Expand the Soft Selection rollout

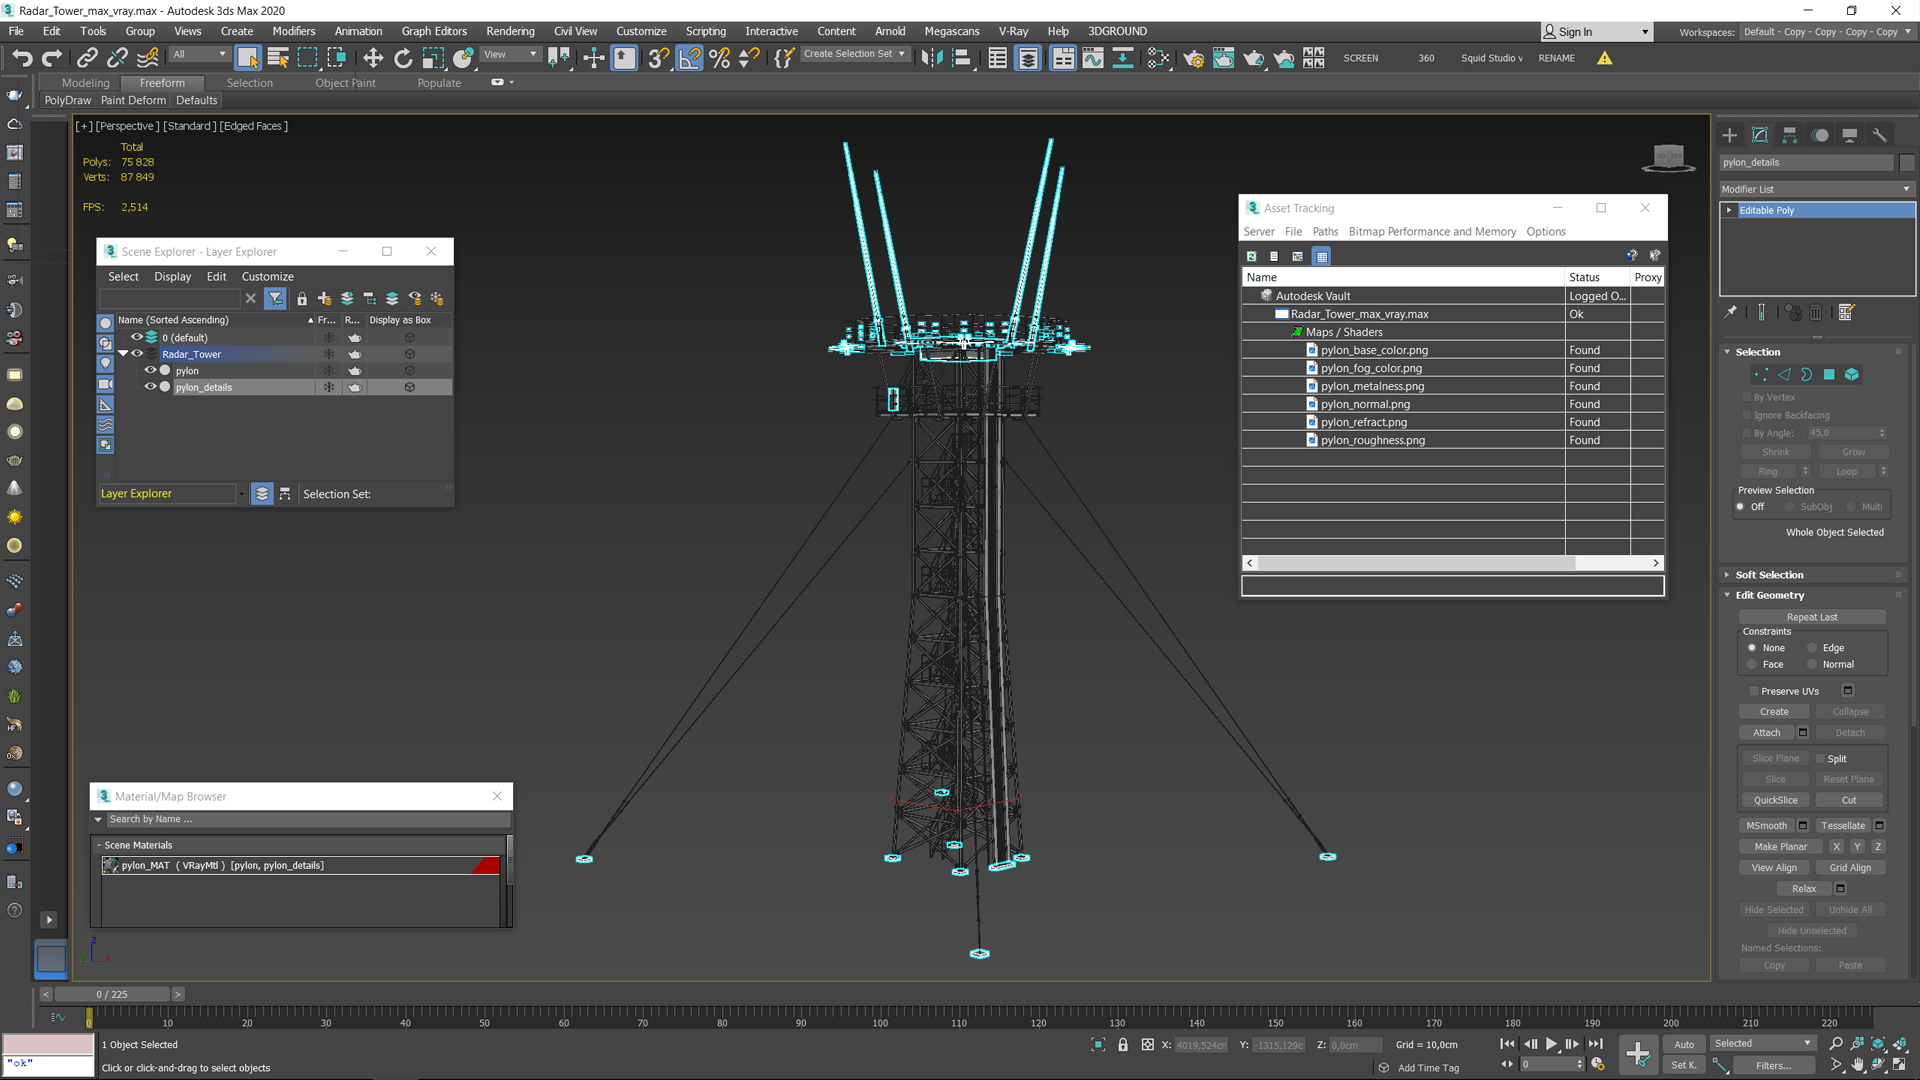tap(1769, 575)
